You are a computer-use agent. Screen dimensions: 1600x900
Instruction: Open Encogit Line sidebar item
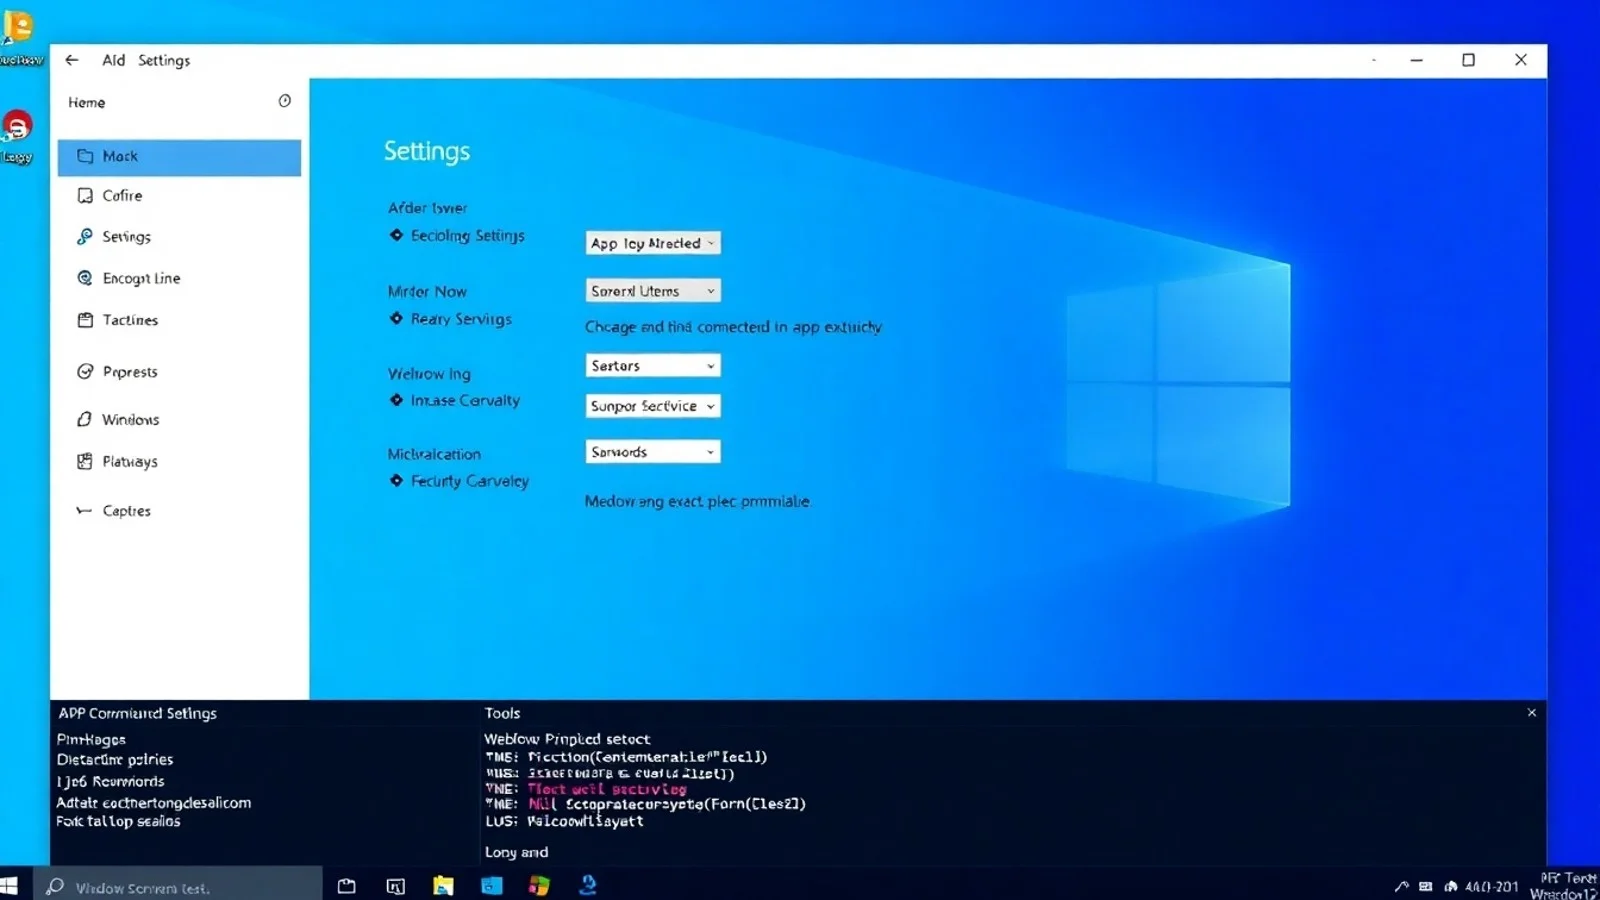[179, 278]
